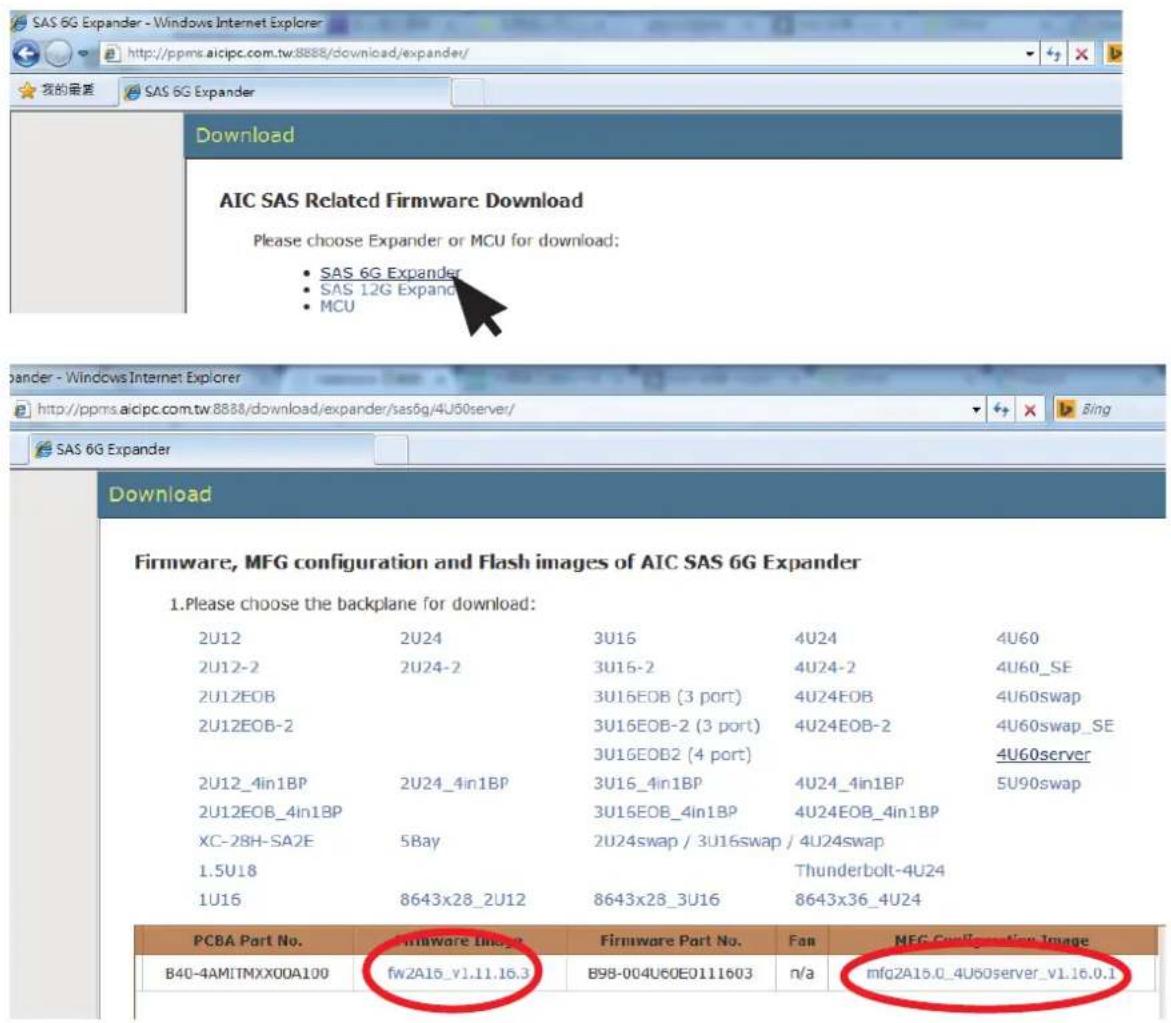Open the 2U24-2 backplane link
This screenshot has width=1171, height=1023.
point(430,668)
